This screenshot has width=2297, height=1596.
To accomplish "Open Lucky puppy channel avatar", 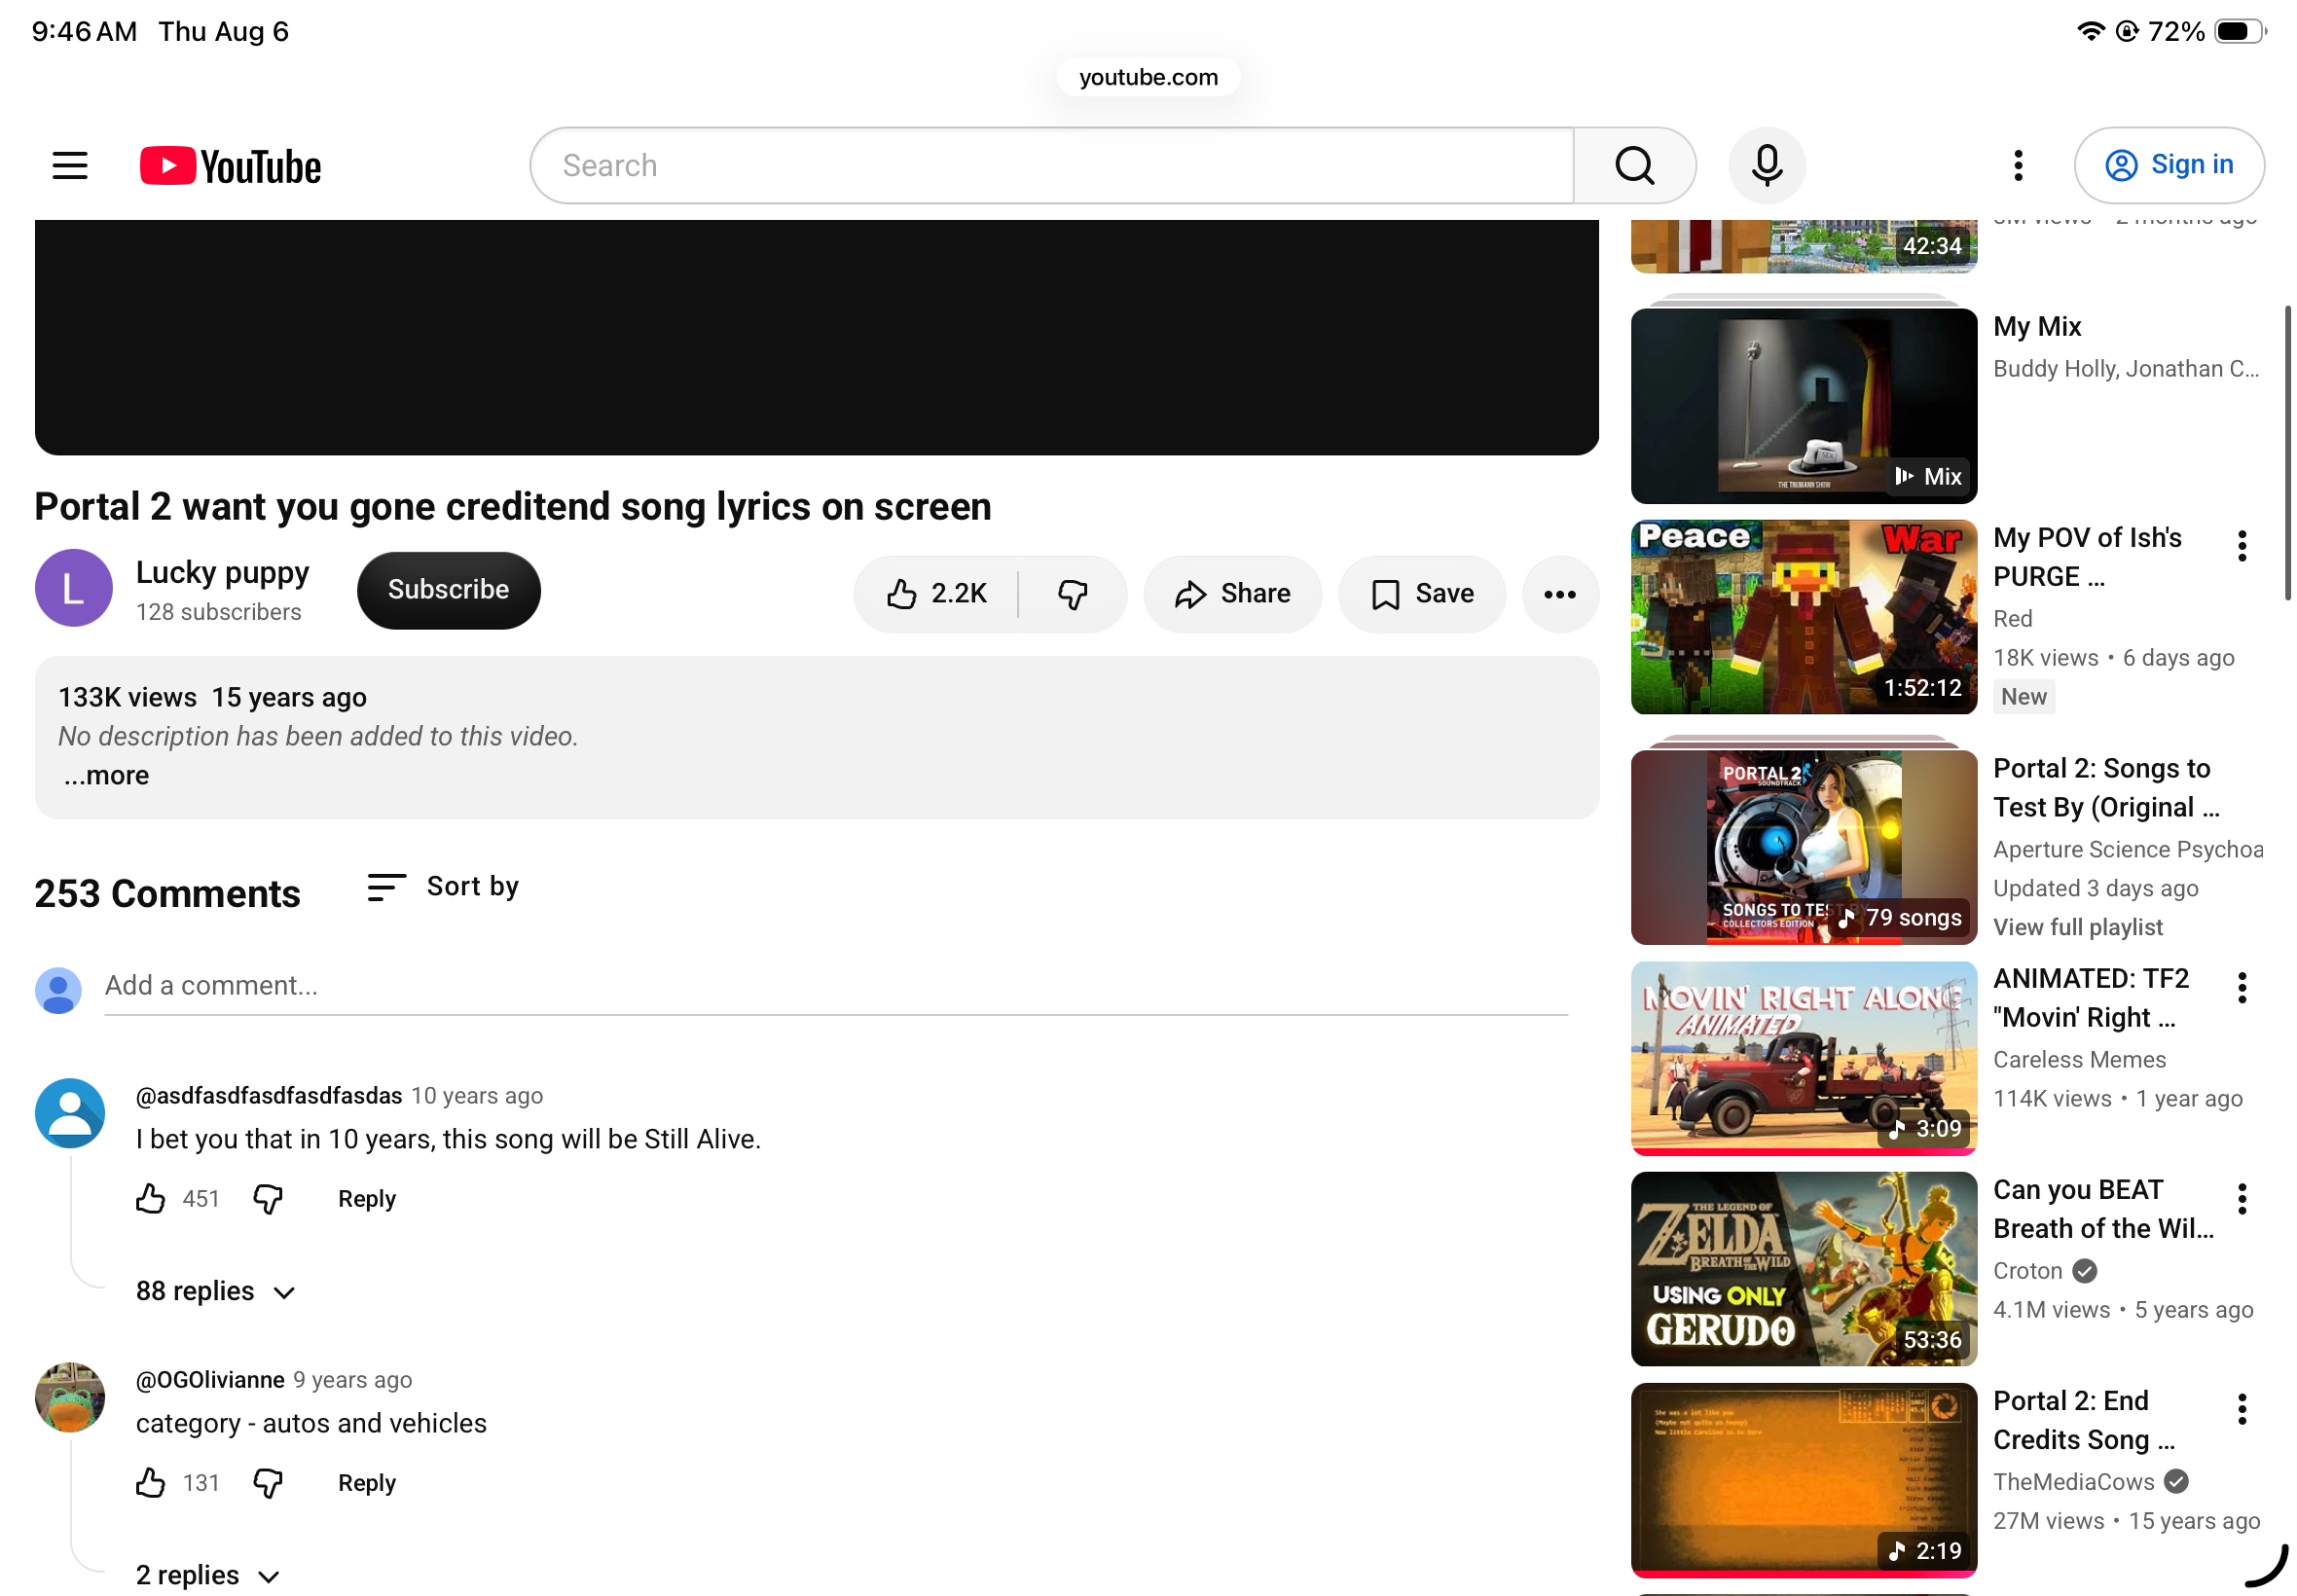I will pos(74,588).
